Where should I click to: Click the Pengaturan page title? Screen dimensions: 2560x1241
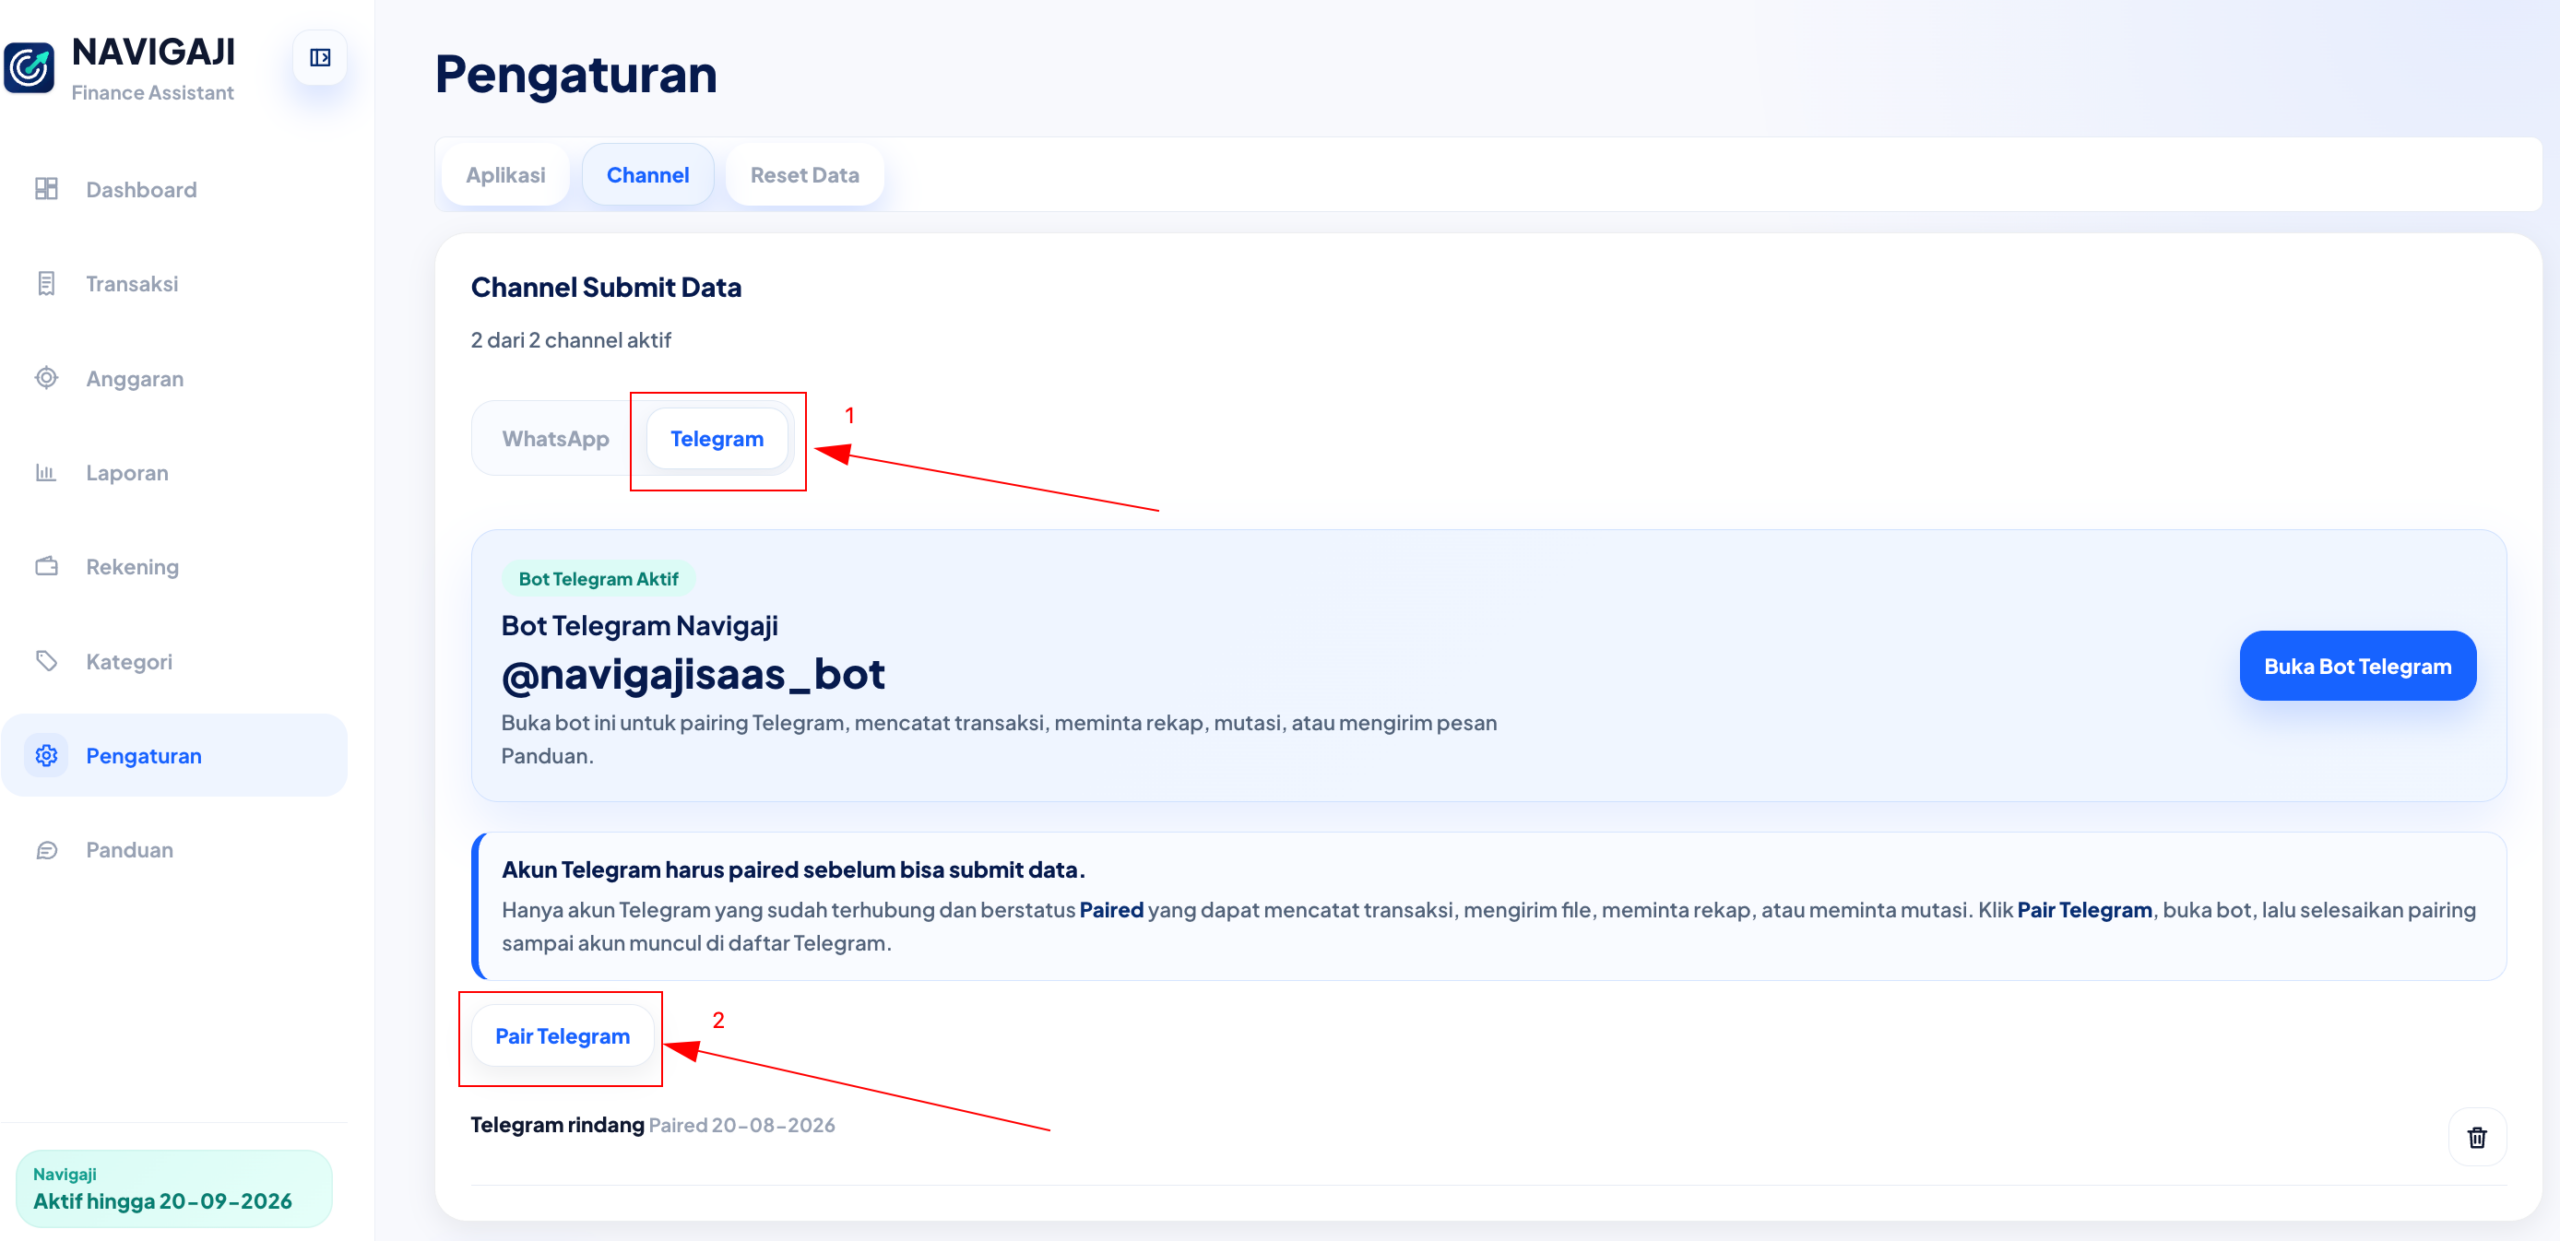pyautogui.click(x=576, y=74)
